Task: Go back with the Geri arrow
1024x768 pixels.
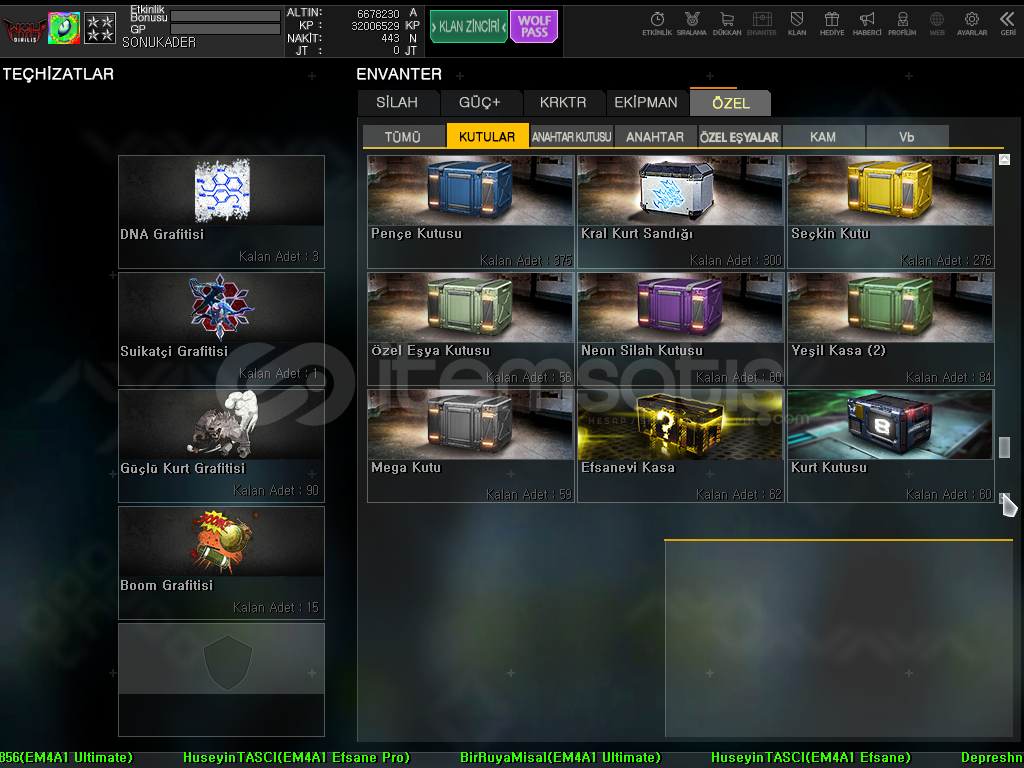Action: coord(1007,24)
